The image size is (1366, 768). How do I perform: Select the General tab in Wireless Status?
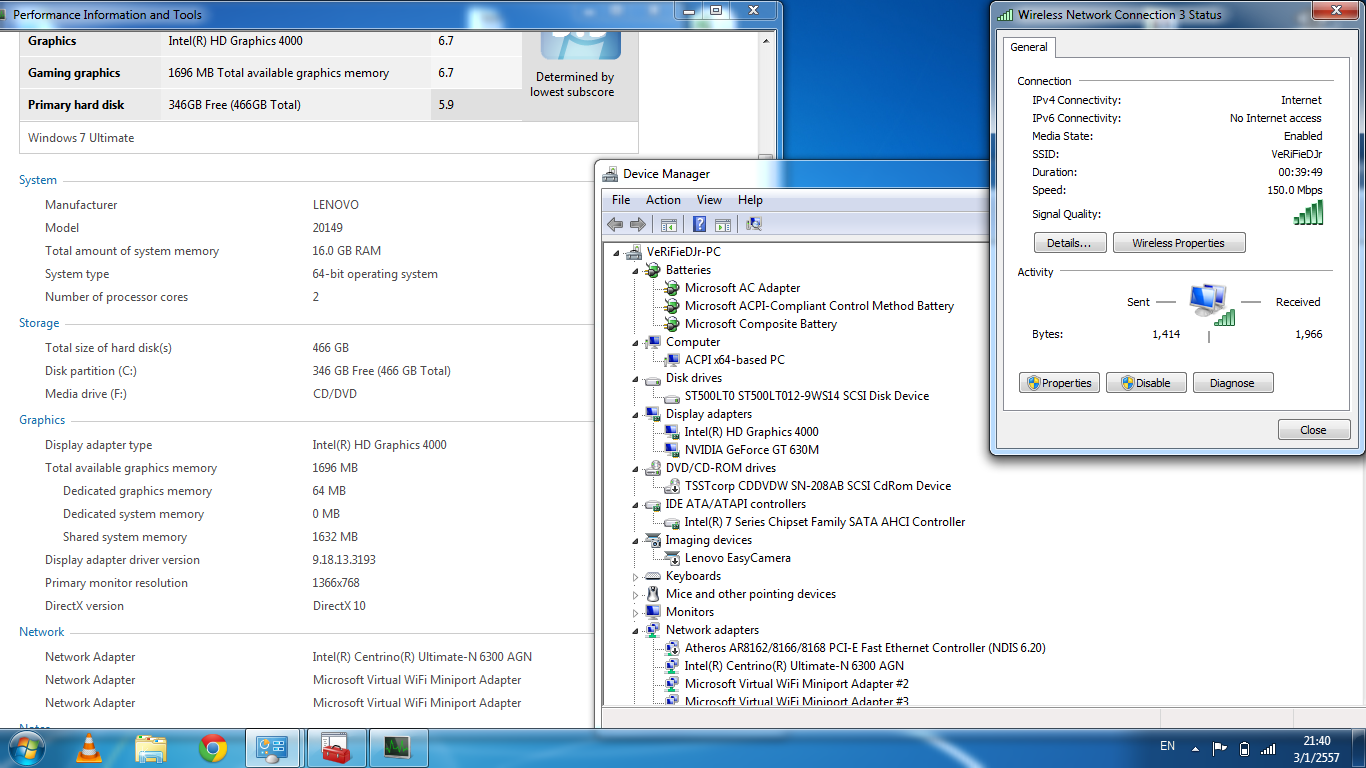click(x=1029, y=47)
